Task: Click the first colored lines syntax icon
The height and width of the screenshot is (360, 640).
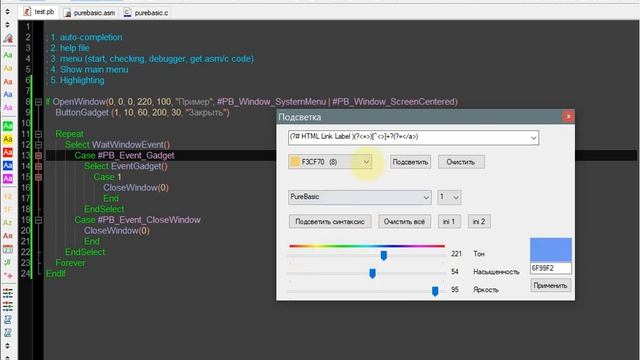Action: (x=8, y=293)
